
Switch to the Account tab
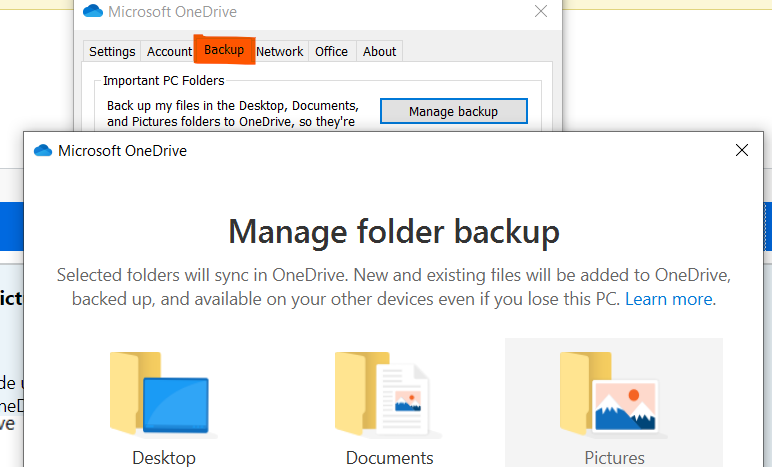(x=169, y=52)
